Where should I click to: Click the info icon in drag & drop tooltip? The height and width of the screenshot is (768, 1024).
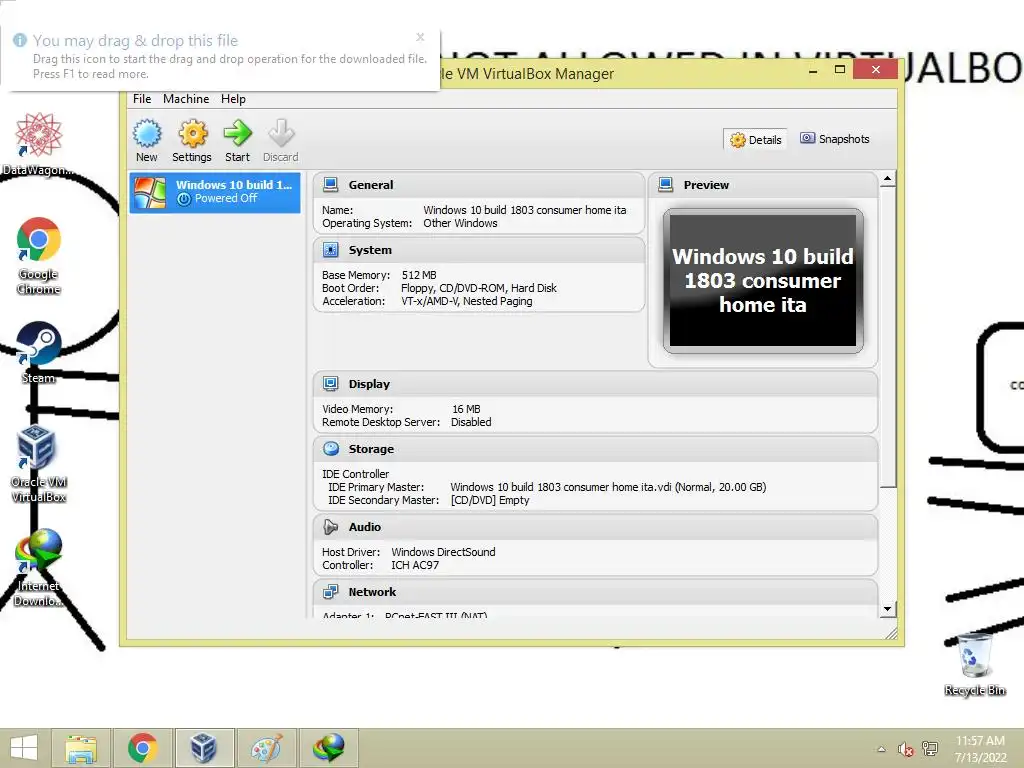(20, 40)
